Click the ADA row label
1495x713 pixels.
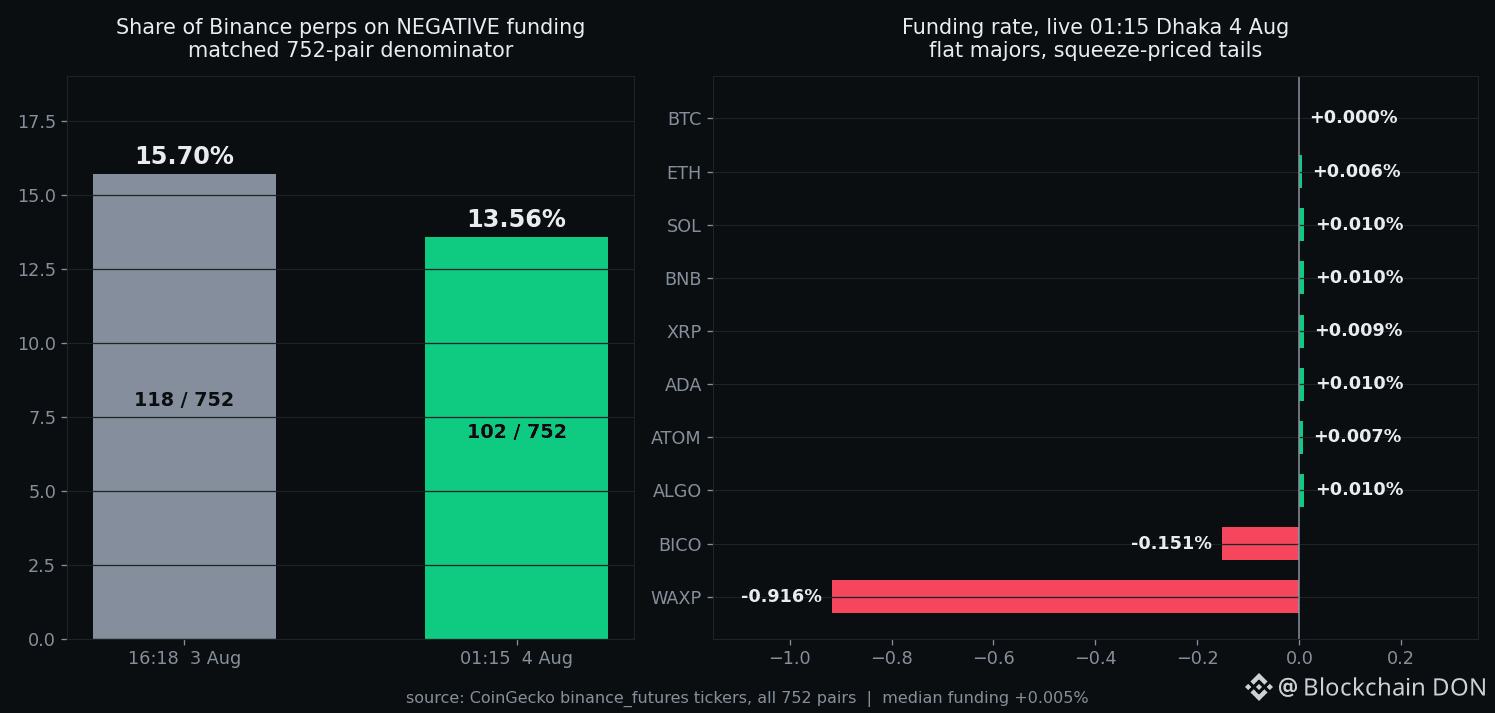tap(683, 385)
